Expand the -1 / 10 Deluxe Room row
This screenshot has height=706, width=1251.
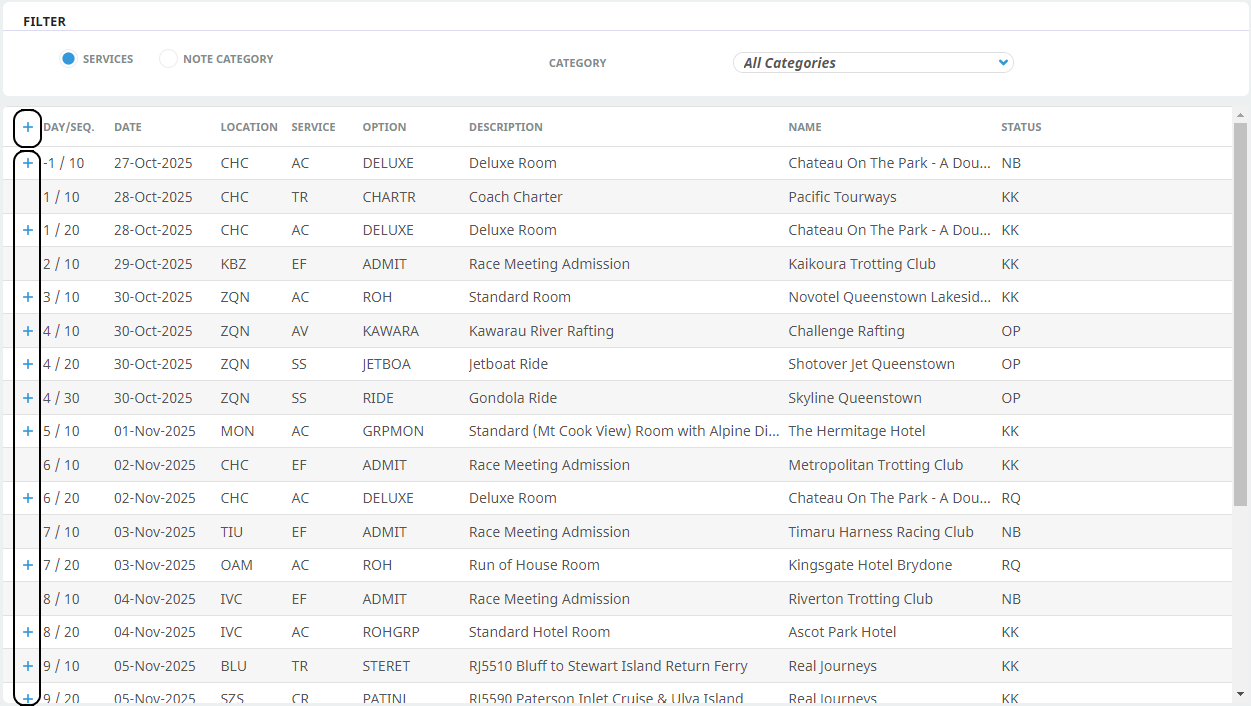(x=28, y=163)
